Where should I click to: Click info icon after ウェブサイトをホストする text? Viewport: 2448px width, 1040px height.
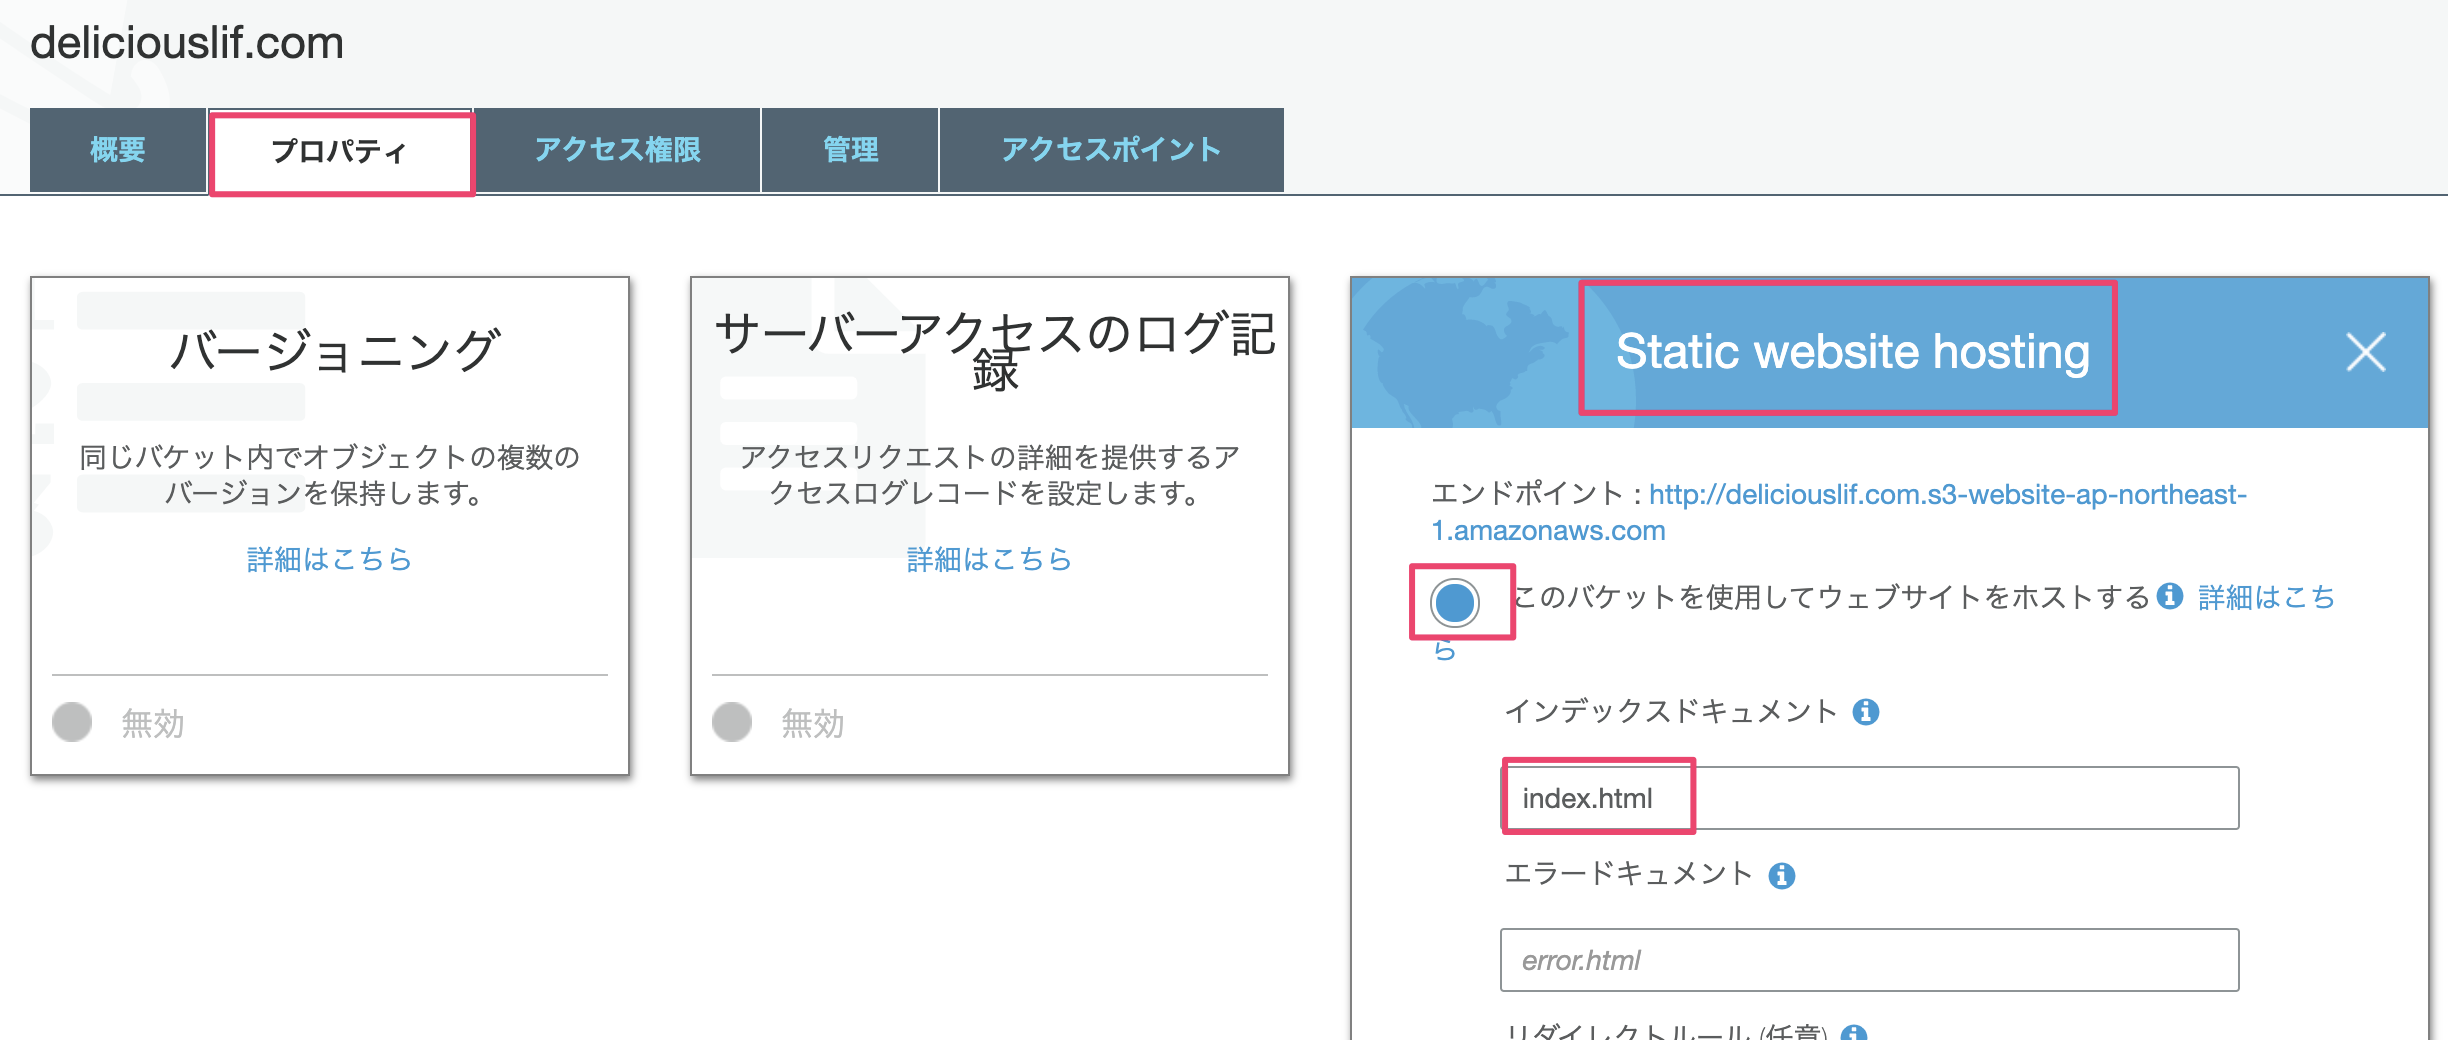2169,596
